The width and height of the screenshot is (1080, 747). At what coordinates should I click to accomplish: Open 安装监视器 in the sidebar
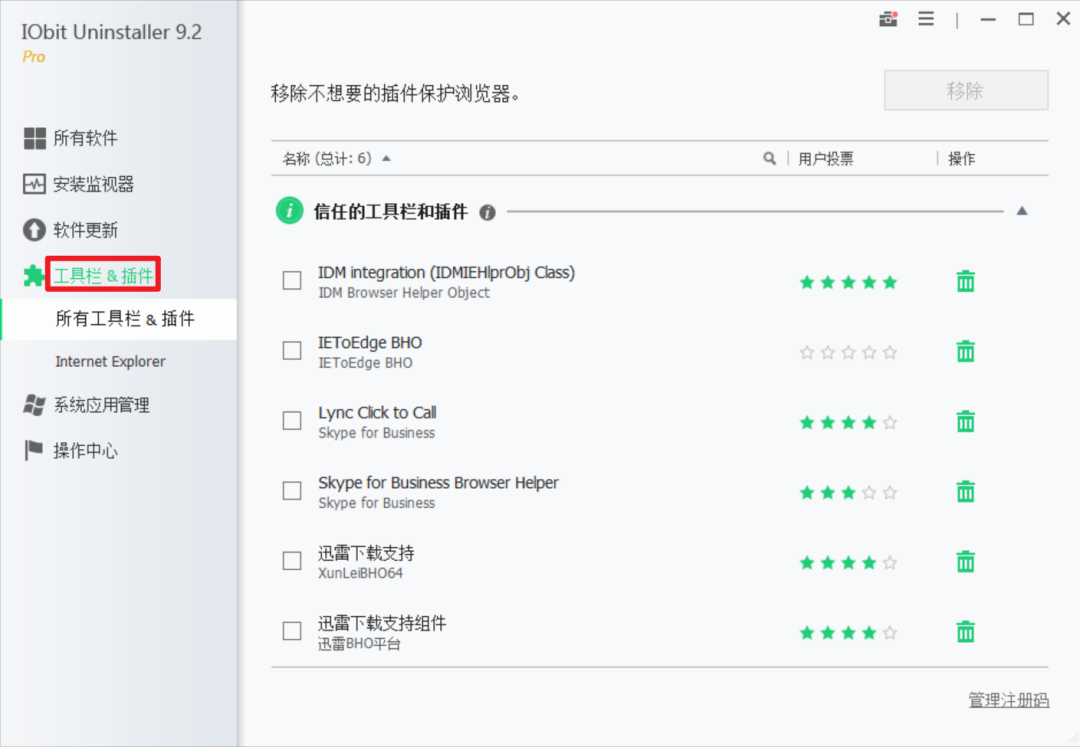(x=93, y=184)
